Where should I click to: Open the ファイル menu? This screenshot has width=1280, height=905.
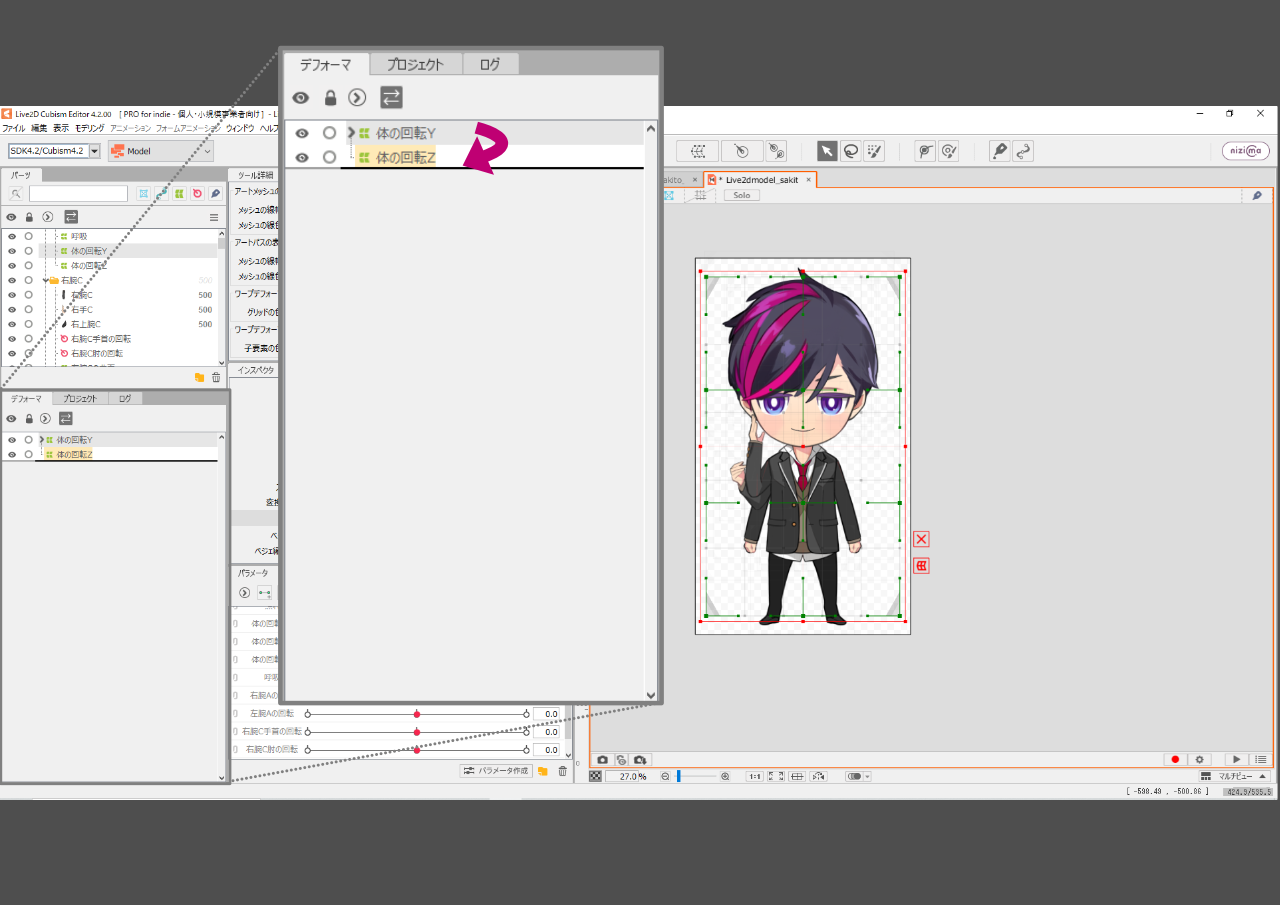point(14,128)
